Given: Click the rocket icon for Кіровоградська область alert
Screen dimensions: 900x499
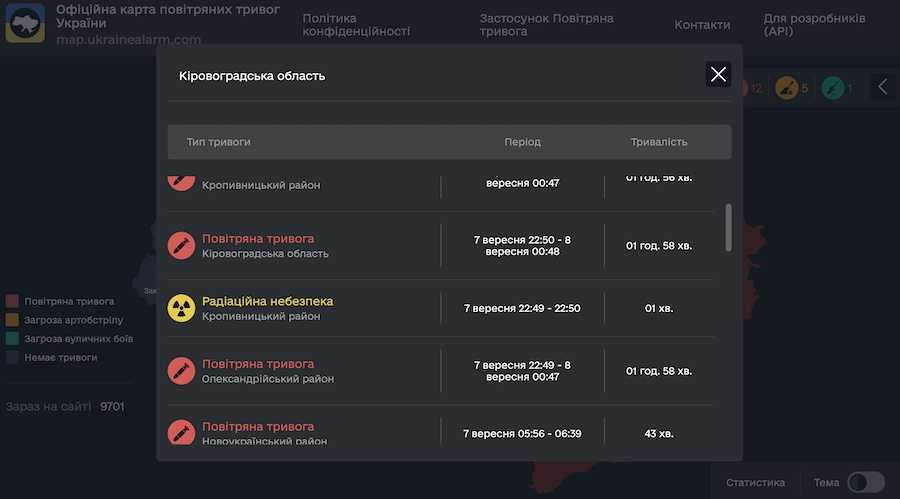Looking at the screenshot, I should pyautogui.click(x=181, y=246).
